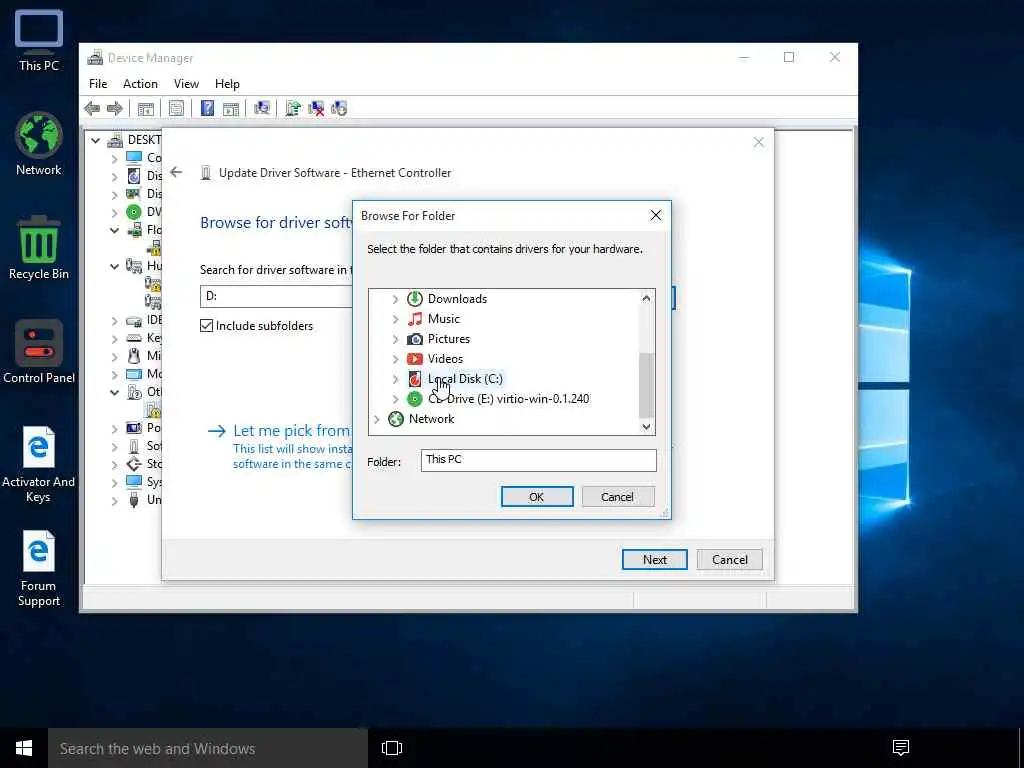
Task: Click the Music folder icon
Action: (x=415, y=319)
